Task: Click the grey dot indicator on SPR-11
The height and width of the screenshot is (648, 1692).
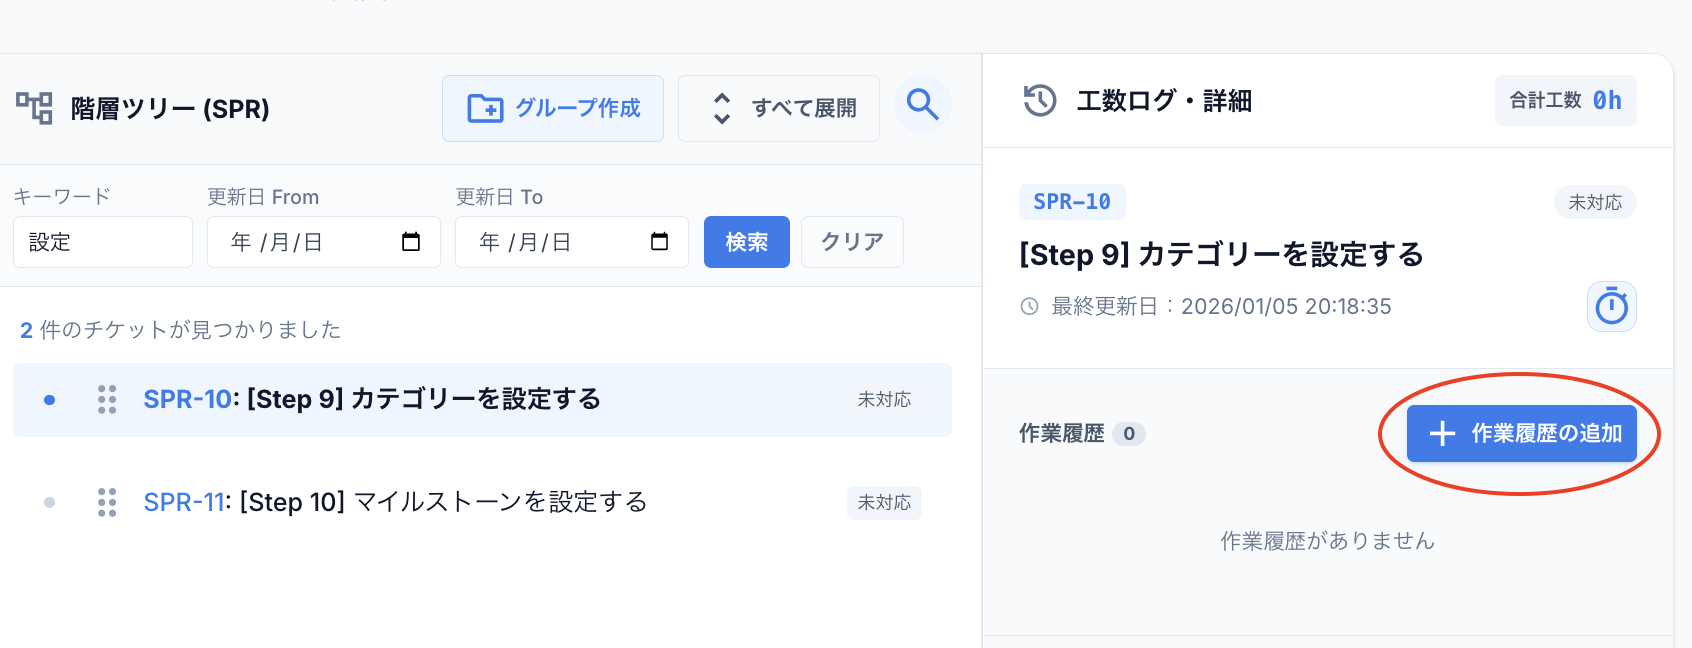Action: tap(50, 502)
